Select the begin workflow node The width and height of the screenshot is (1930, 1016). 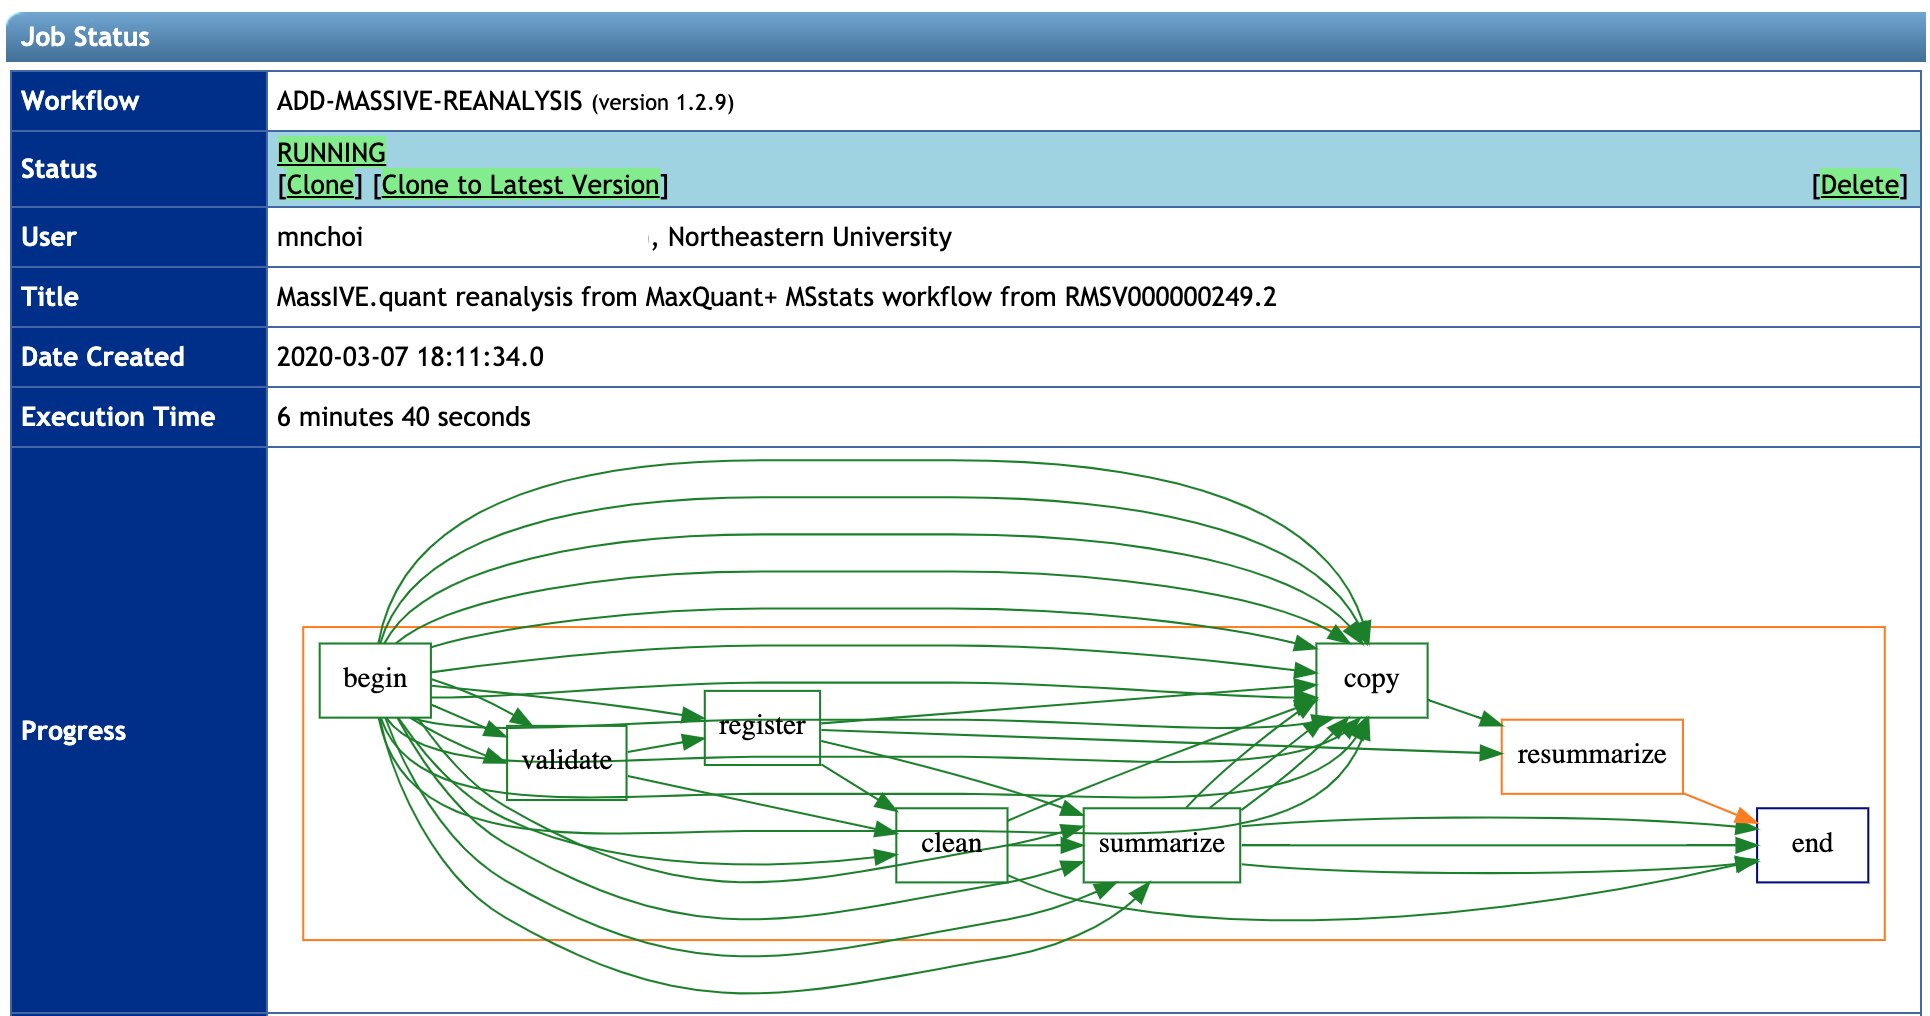click(x=375, y=680)
